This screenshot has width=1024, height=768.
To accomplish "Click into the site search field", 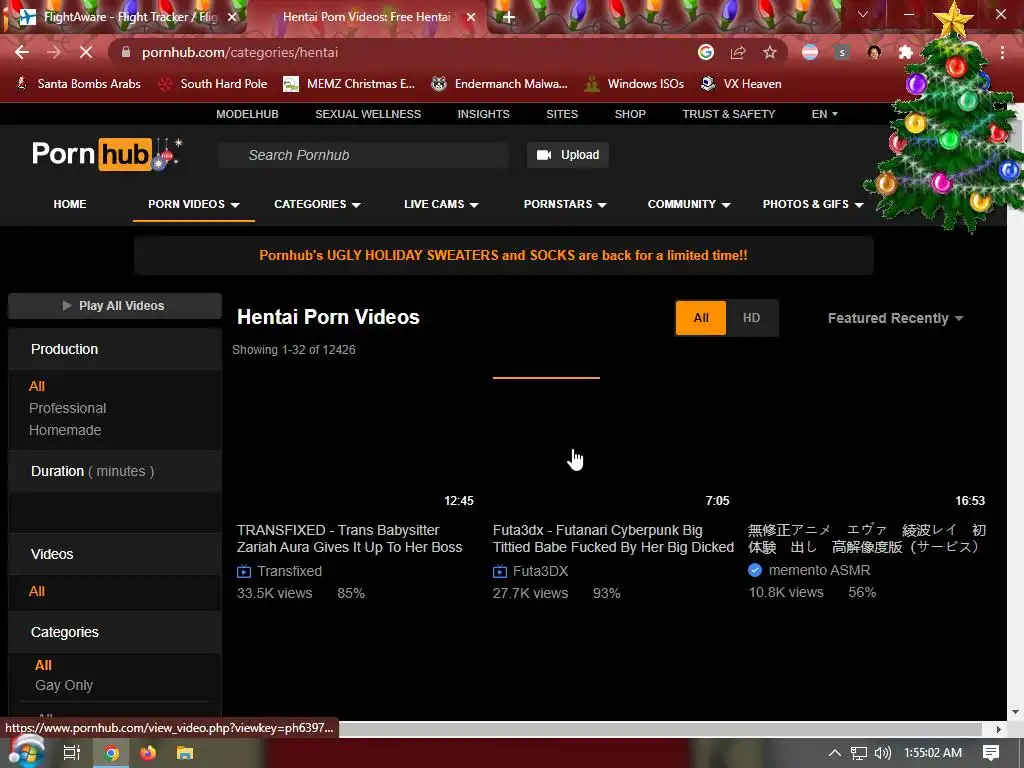I will pos(363,155).
